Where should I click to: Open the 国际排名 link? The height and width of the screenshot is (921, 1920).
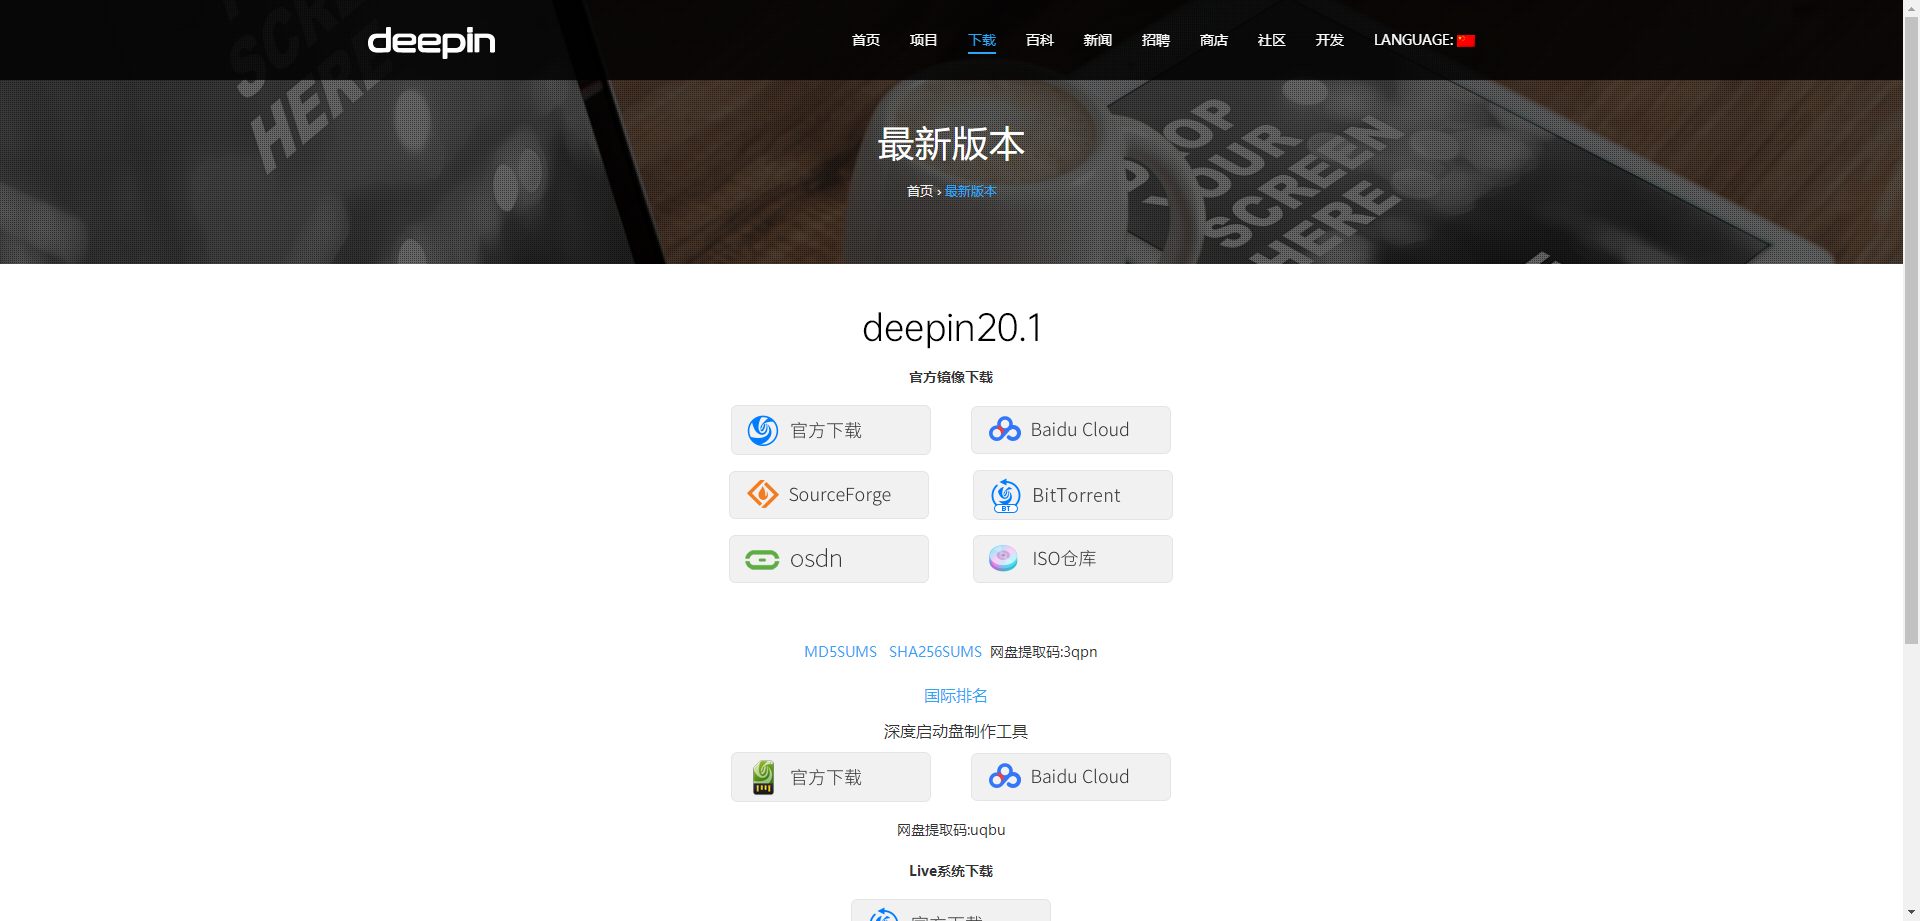click(x=956, y=696)
